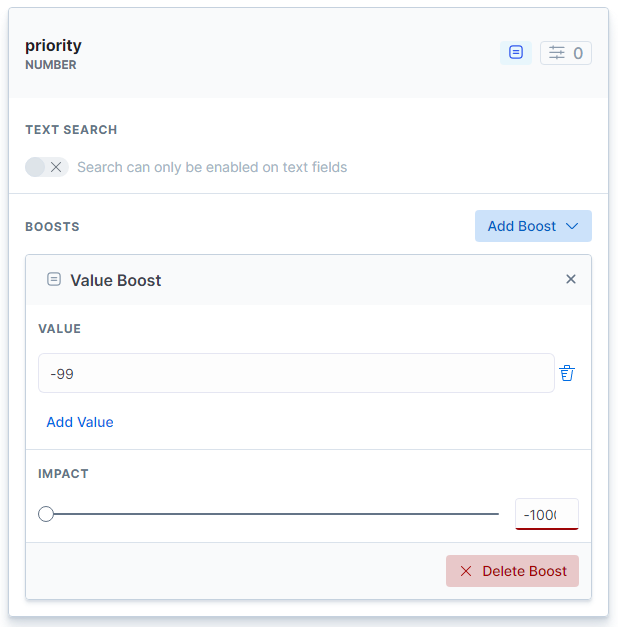618x627 pixels.
Task: Toggle the Text Search switch
Action: pyautogui.click(x=47, y=167)
